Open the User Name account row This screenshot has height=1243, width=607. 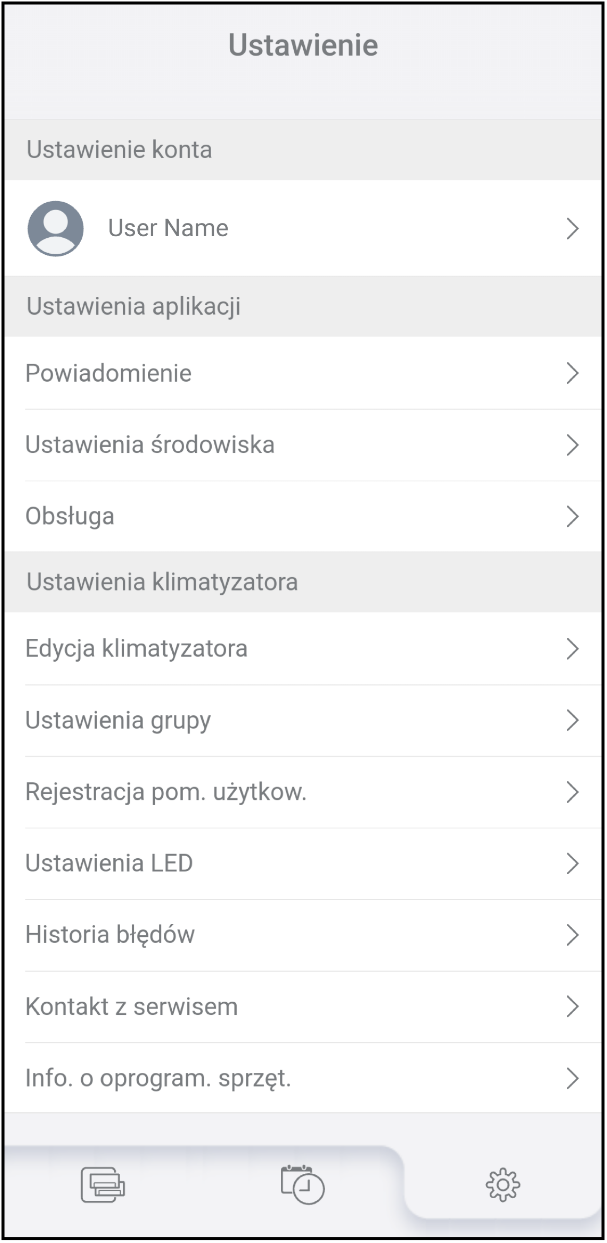168,228
